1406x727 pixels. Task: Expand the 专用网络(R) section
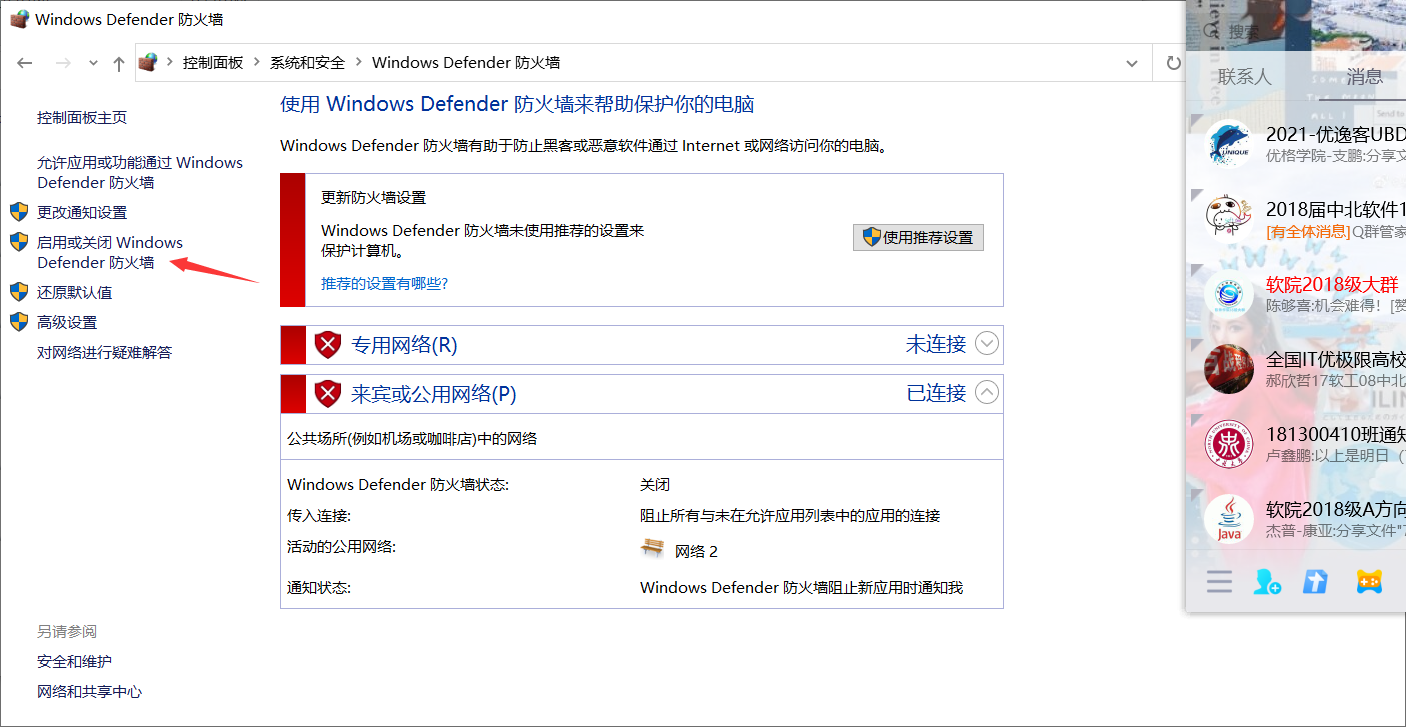(987, 344)
